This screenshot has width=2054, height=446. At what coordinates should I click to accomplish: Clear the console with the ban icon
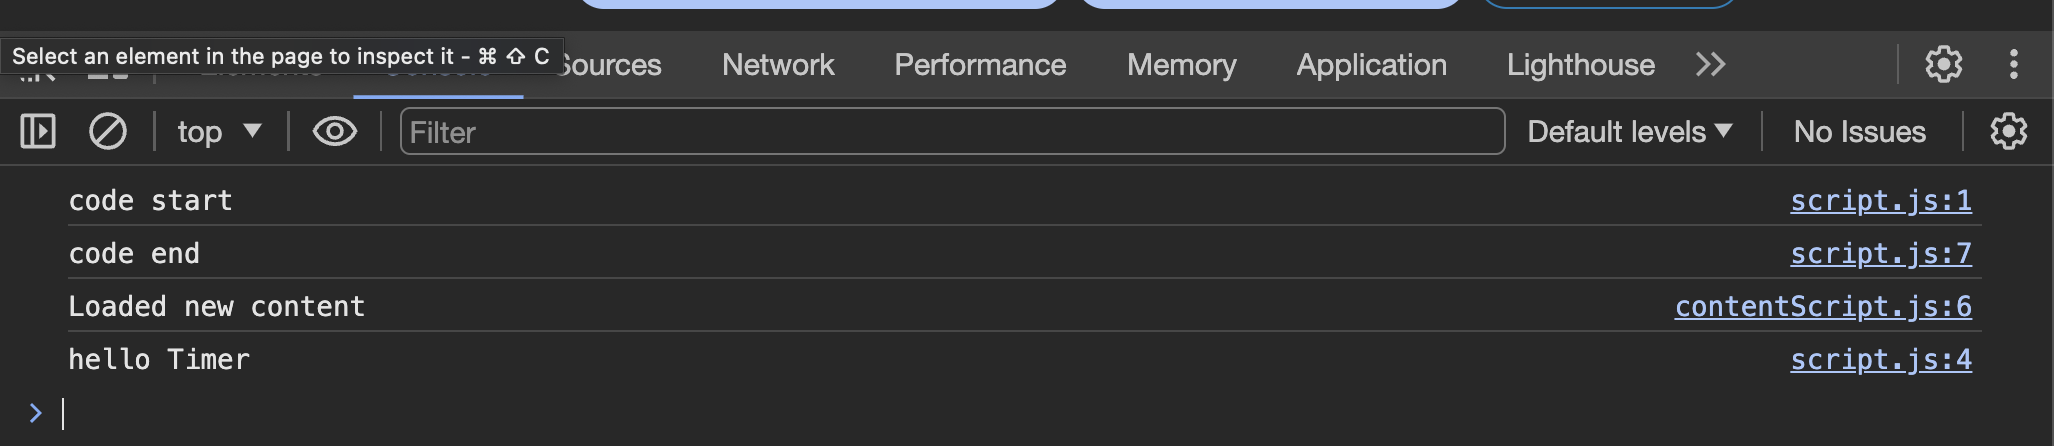coord(108,132)
